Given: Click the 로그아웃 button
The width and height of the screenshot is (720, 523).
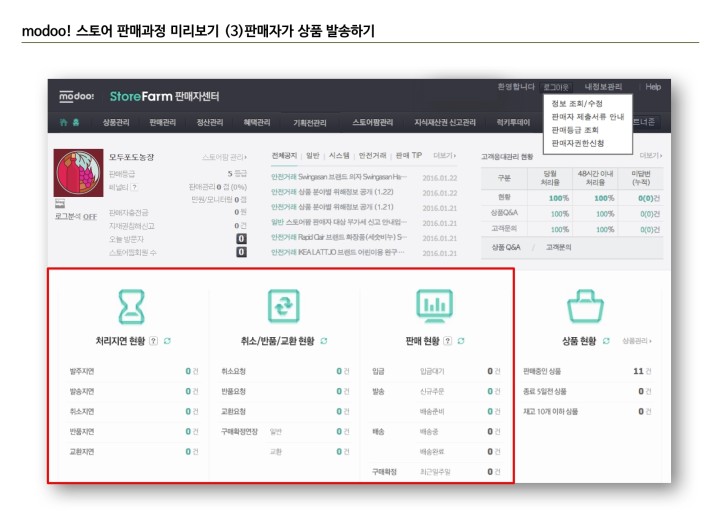Looking at the screenshot, I should point(556,87).
